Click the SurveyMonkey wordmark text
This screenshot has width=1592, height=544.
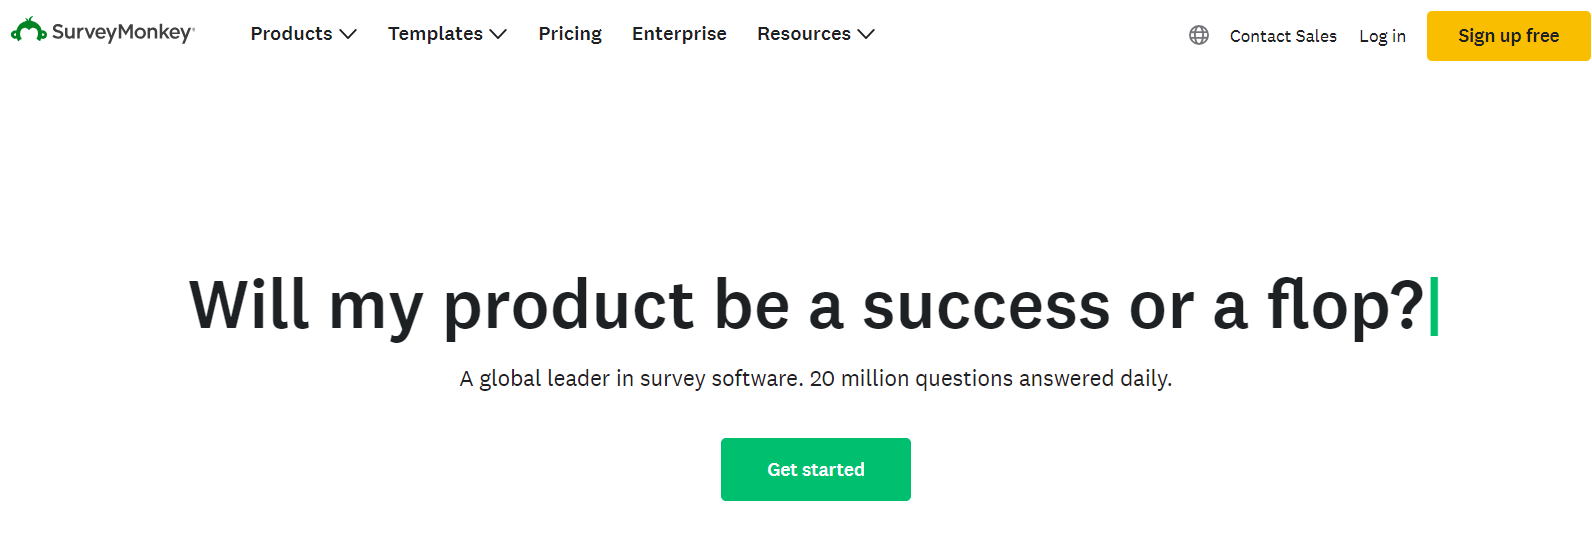pos(122,32)
